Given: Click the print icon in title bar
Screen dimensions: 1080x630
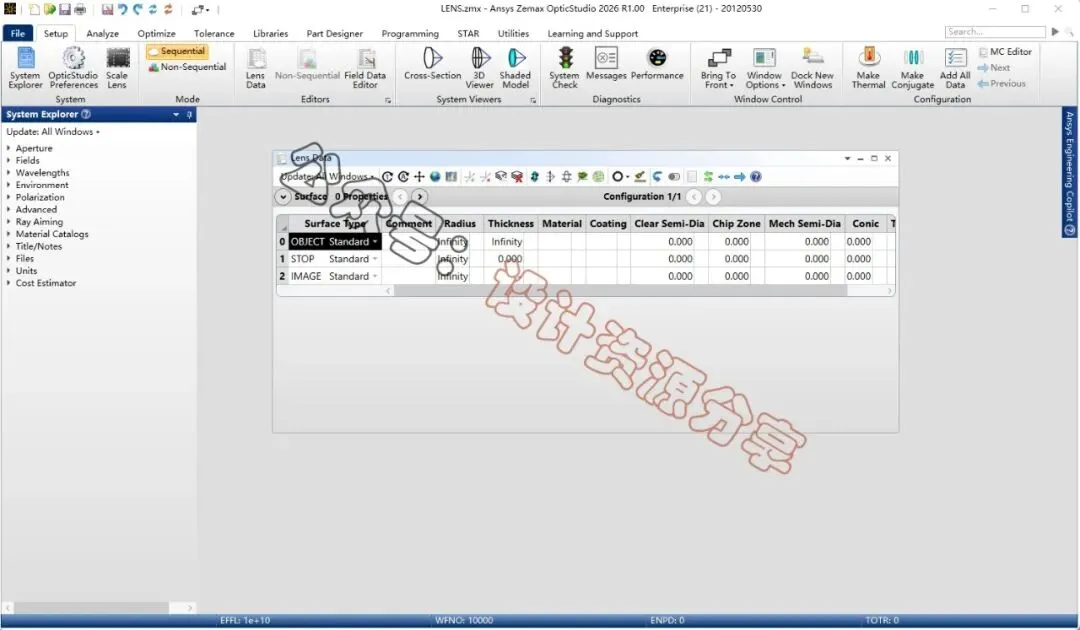Looking at the screenshot, I should coord(80,9).
